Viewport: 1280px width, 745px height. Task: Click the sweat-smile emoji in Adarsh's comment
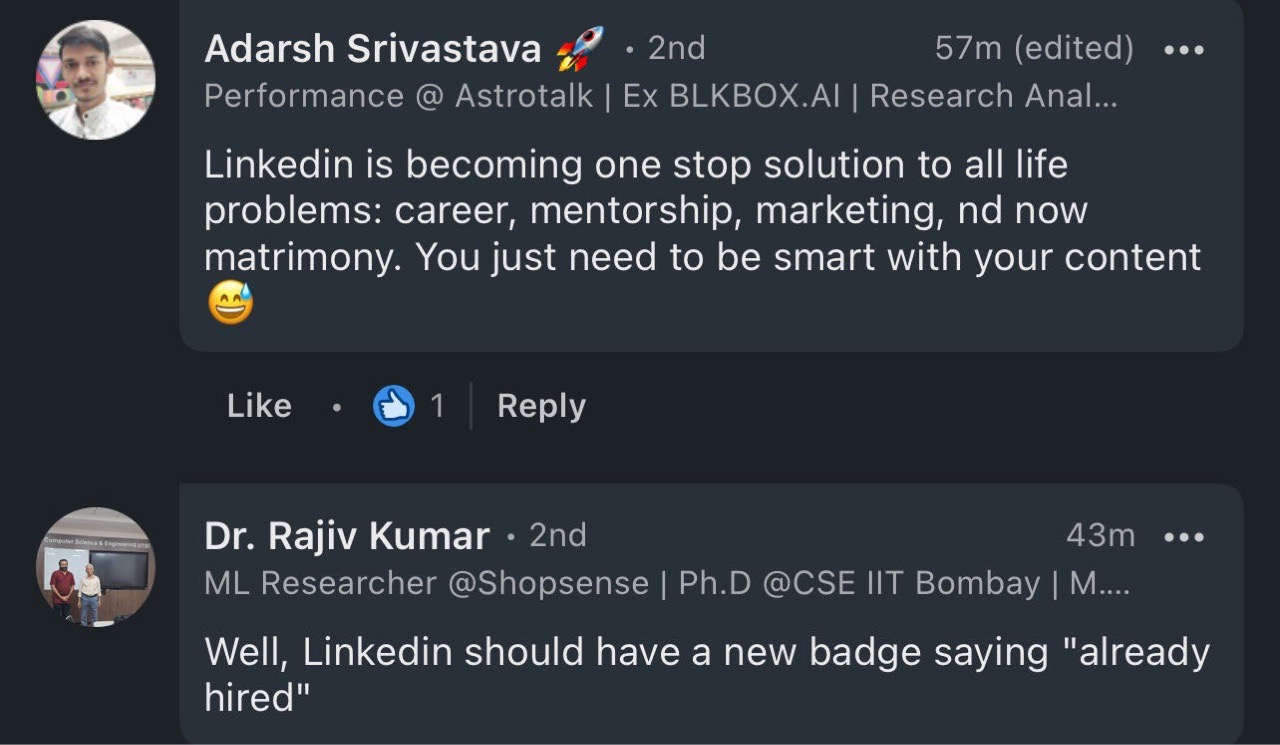click(230, 304)
